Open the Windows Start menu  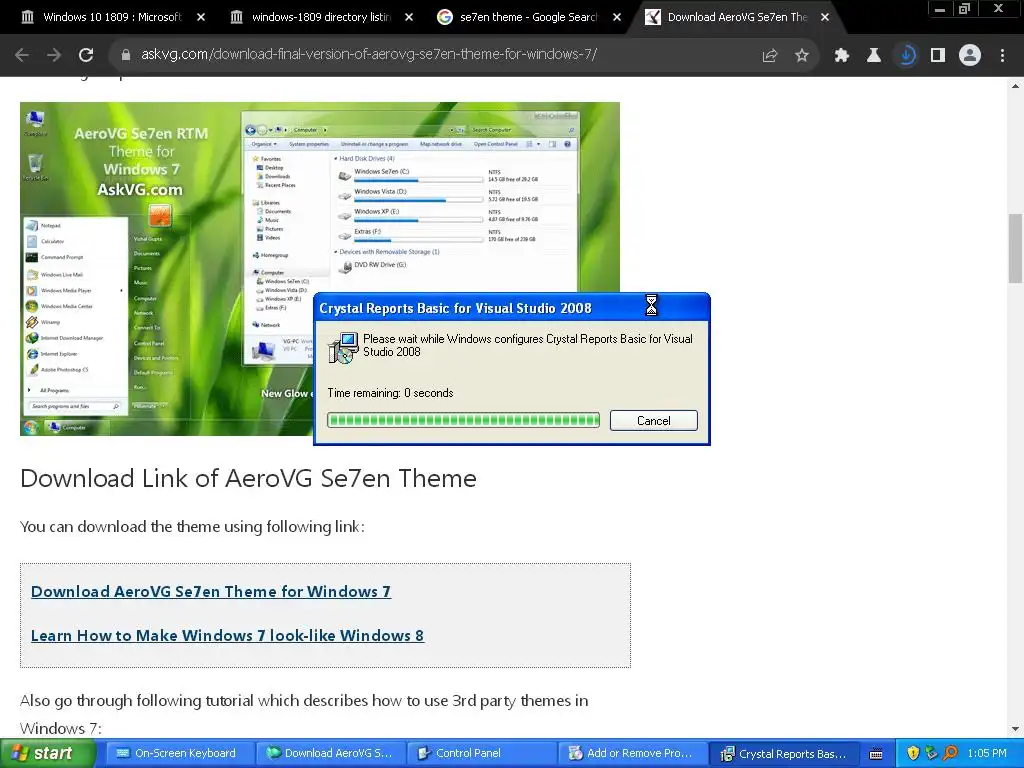click(x=47, y=753)
